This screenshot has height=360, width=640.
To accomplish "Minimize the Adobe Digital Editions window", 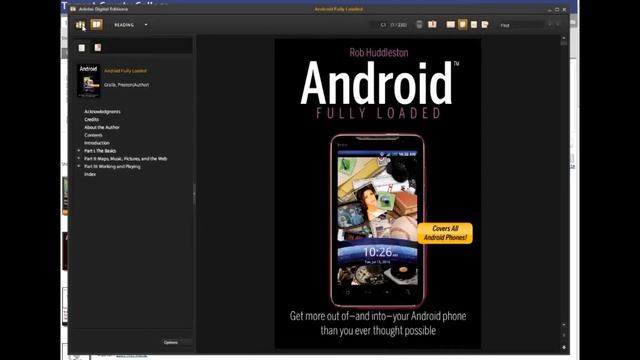I will (550, 9).
